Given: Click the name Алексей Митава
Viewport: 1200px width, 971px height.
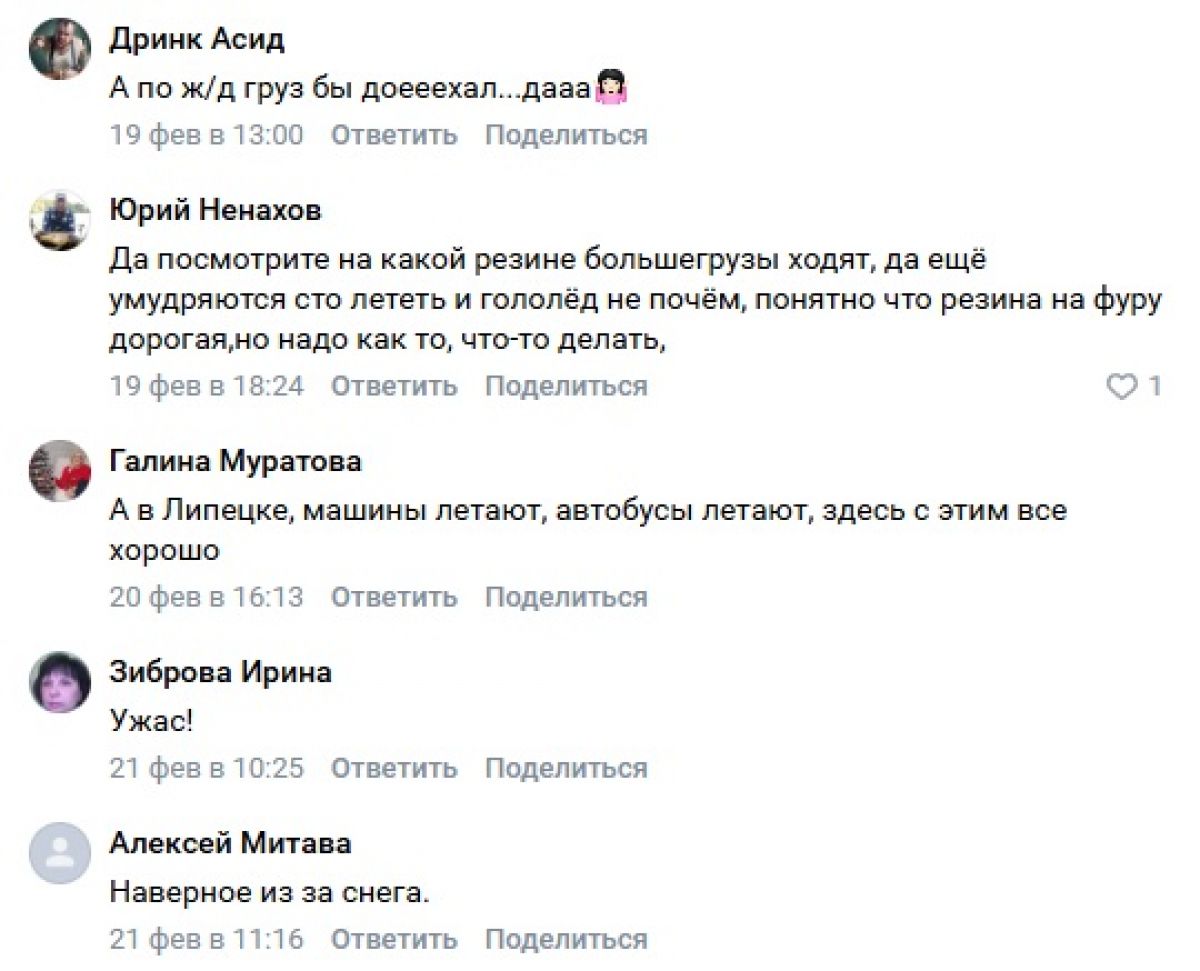Looking at the screenshot, I should click(230, 844).
